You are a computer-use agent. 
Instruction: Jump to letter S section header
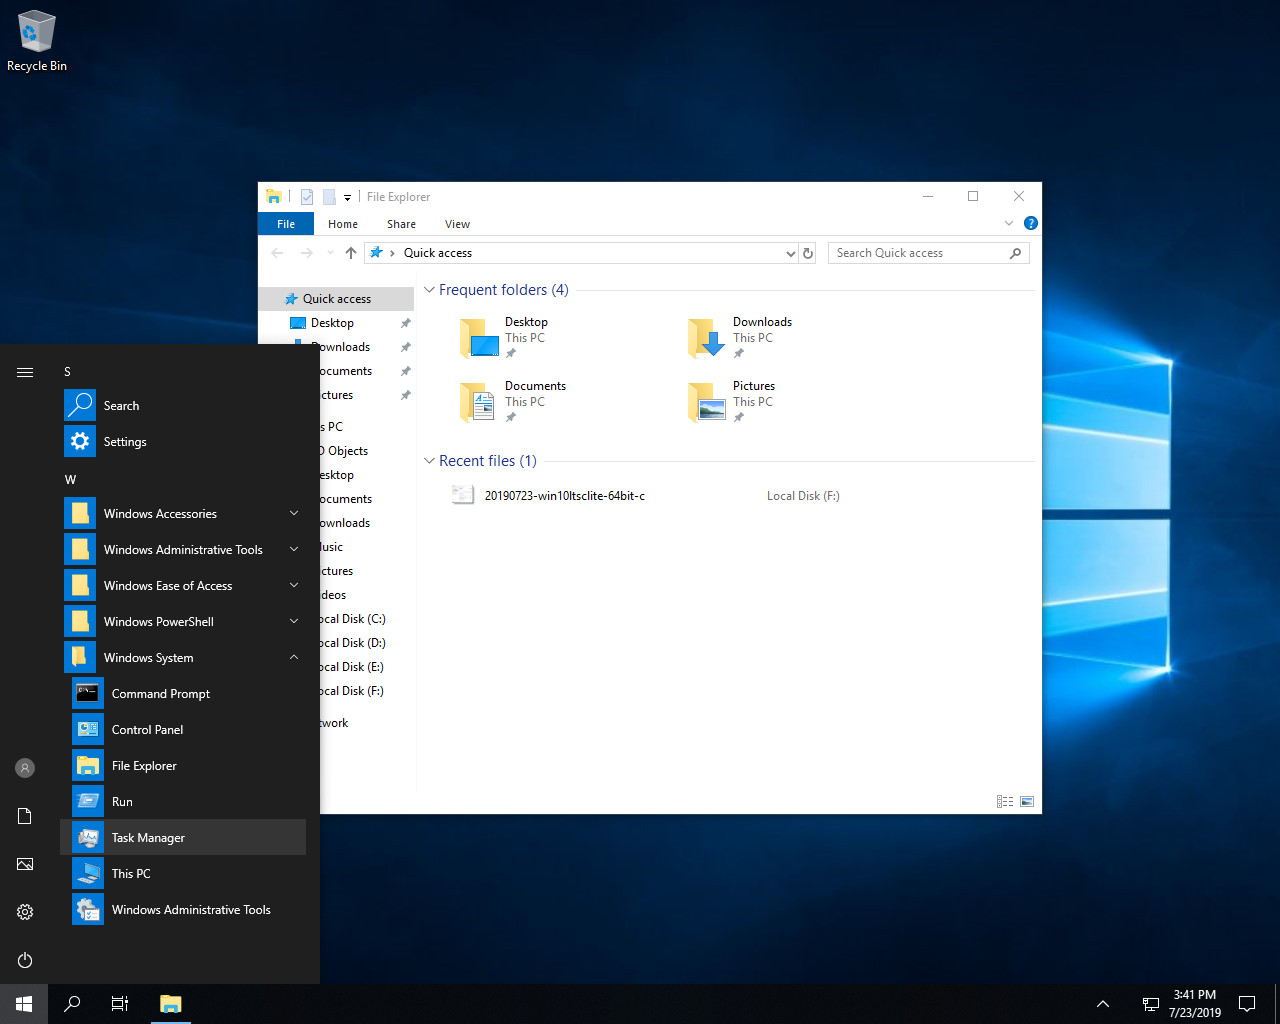(x=68, y=372)
